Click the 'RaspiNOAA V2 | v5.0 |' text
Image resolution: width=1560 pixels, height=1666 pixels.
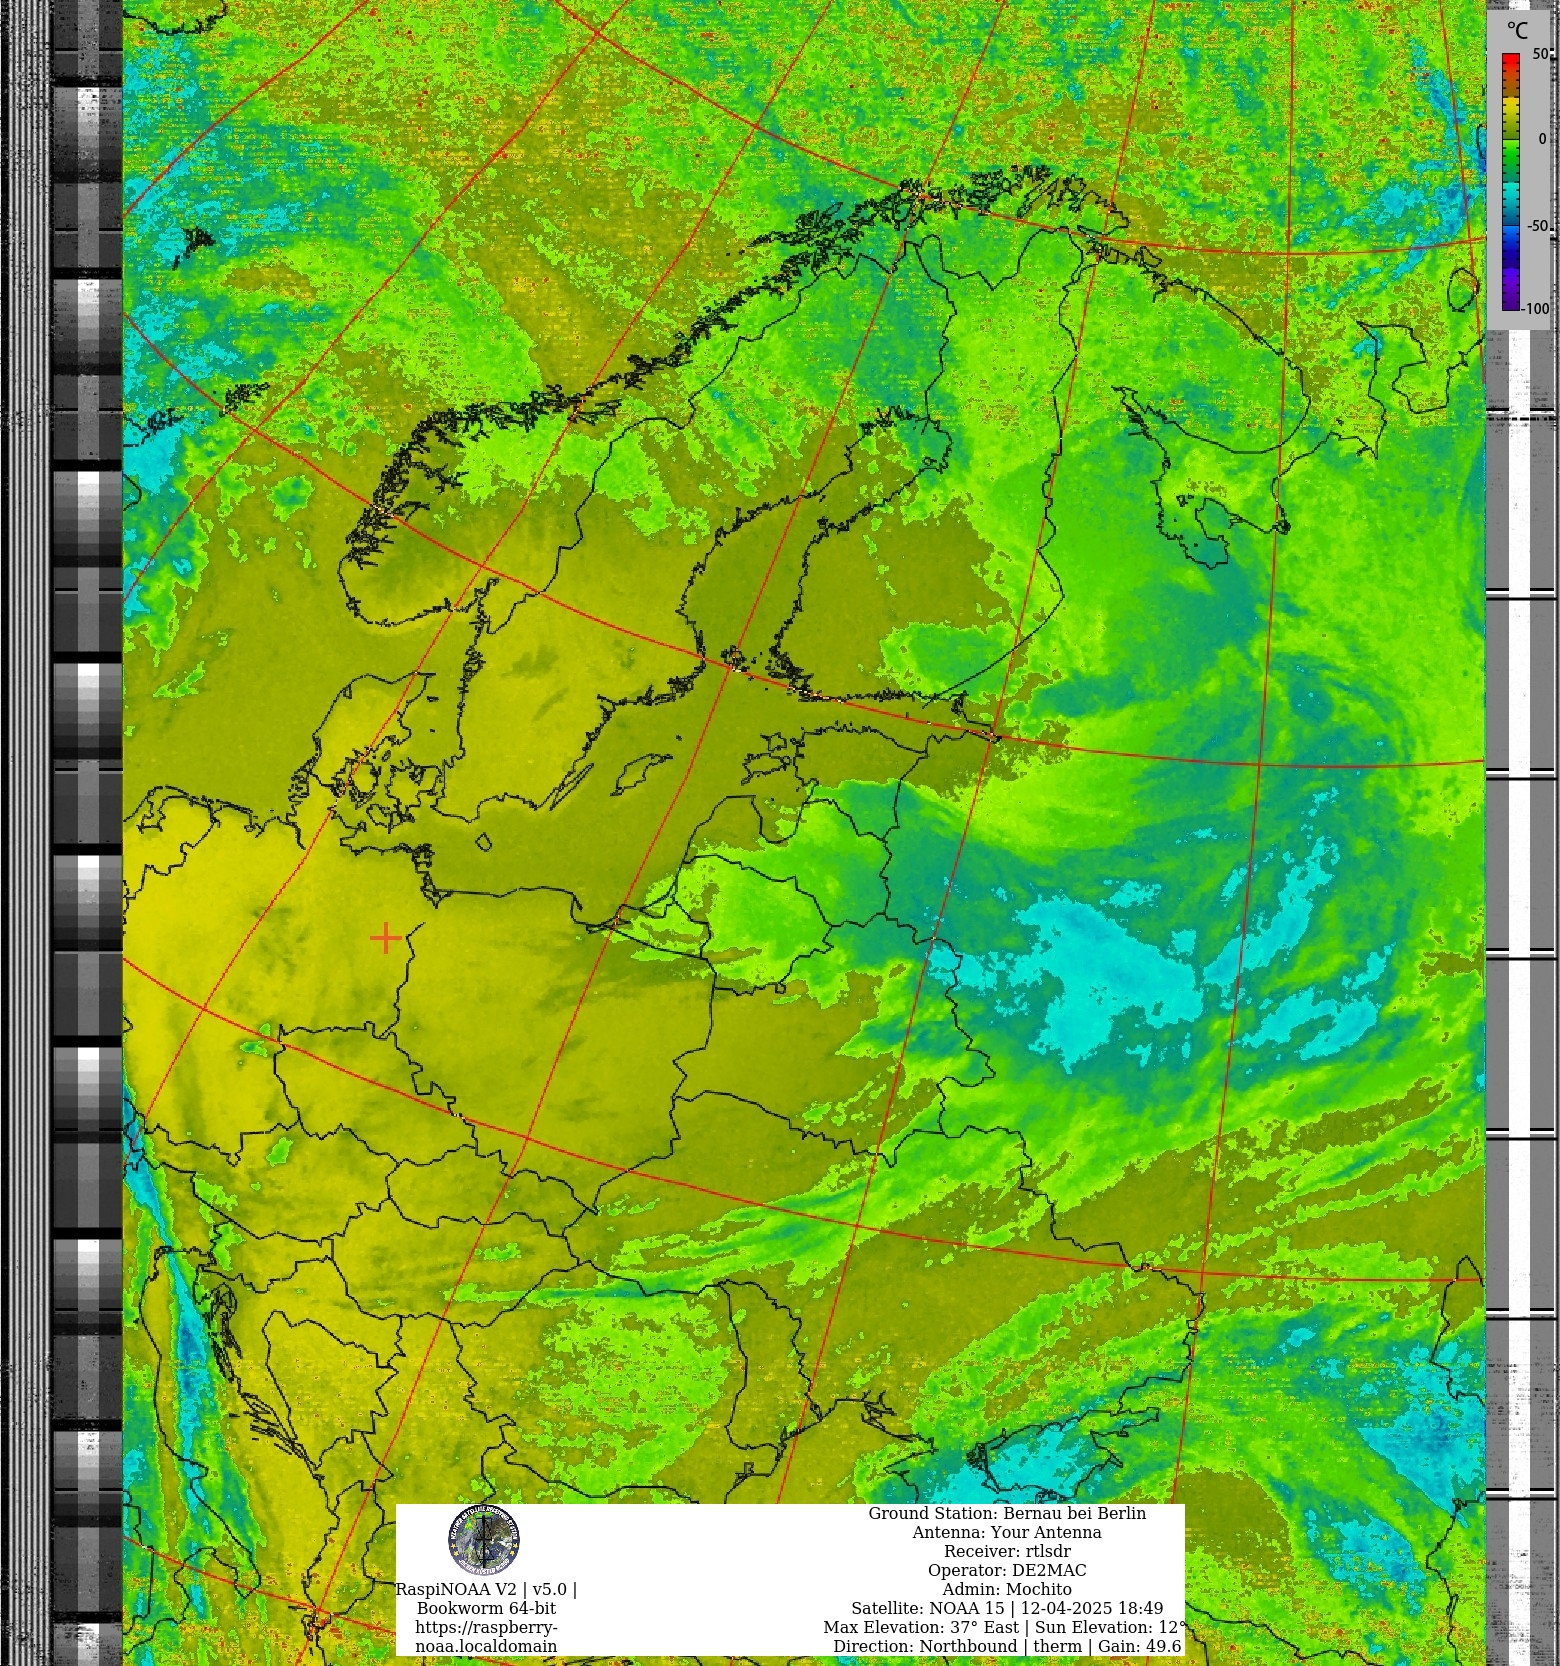486,1589
